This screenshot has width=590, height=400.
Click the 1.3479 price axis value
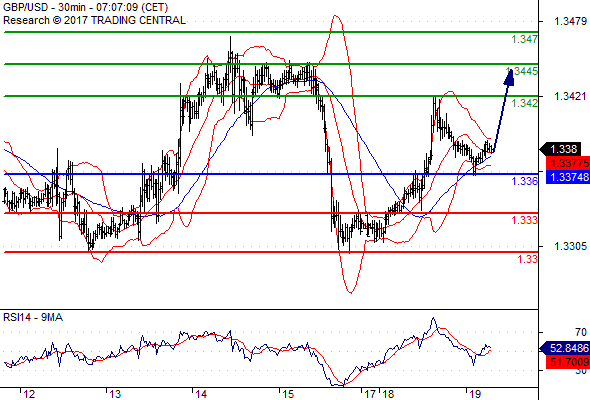click(570, 21)
